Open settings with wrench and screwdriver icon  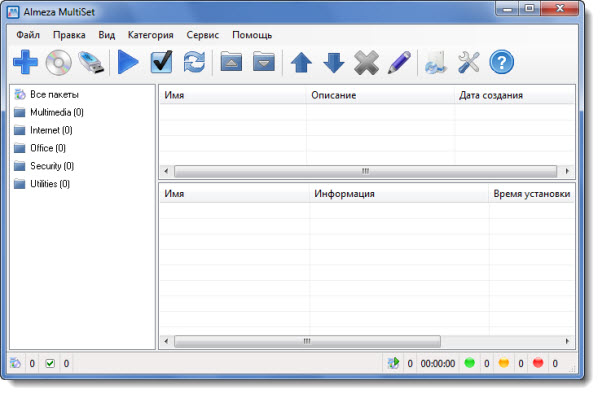[469, 62]
